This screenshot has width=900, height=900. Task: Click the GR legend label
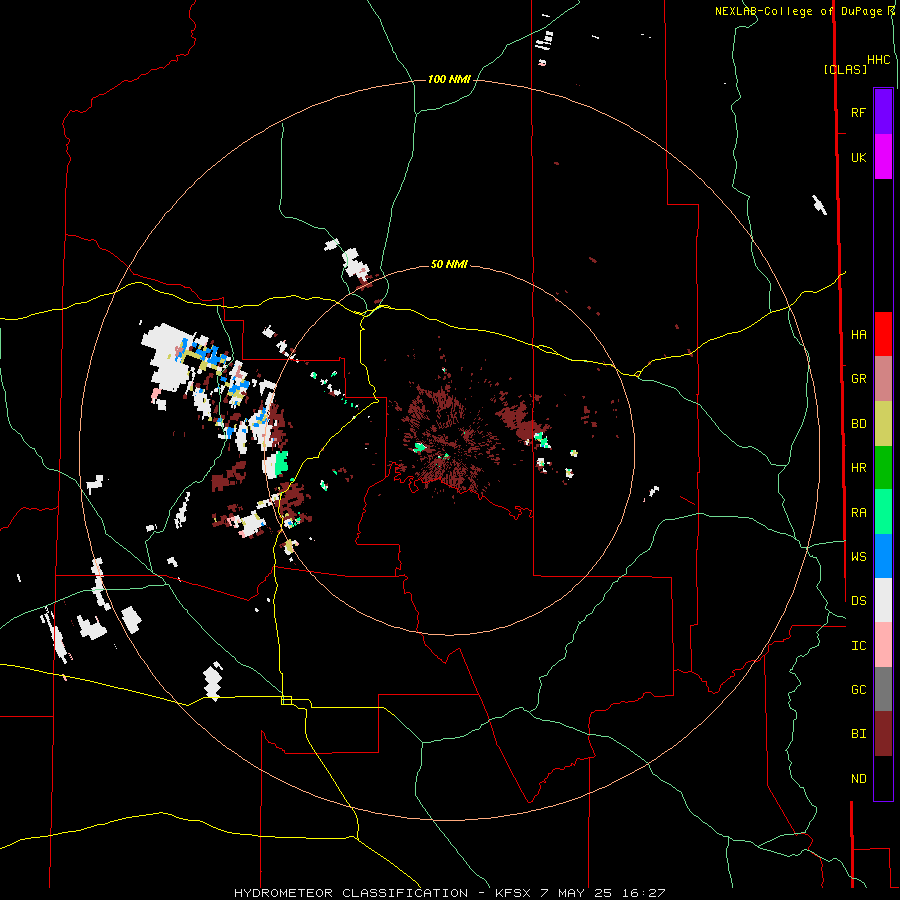coord(858,379)
